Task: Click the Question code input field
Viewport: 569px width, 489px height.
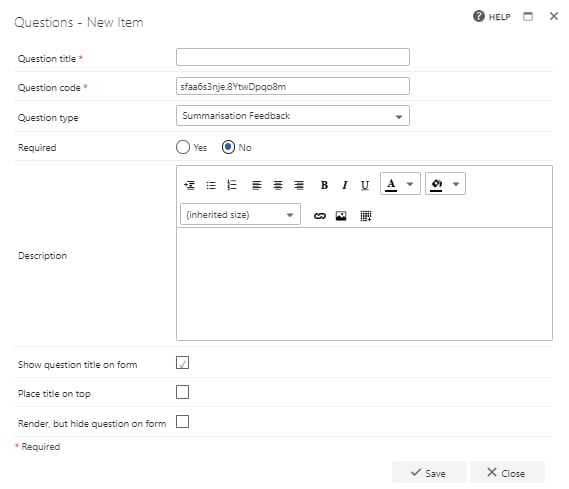Action: point(293,86)
